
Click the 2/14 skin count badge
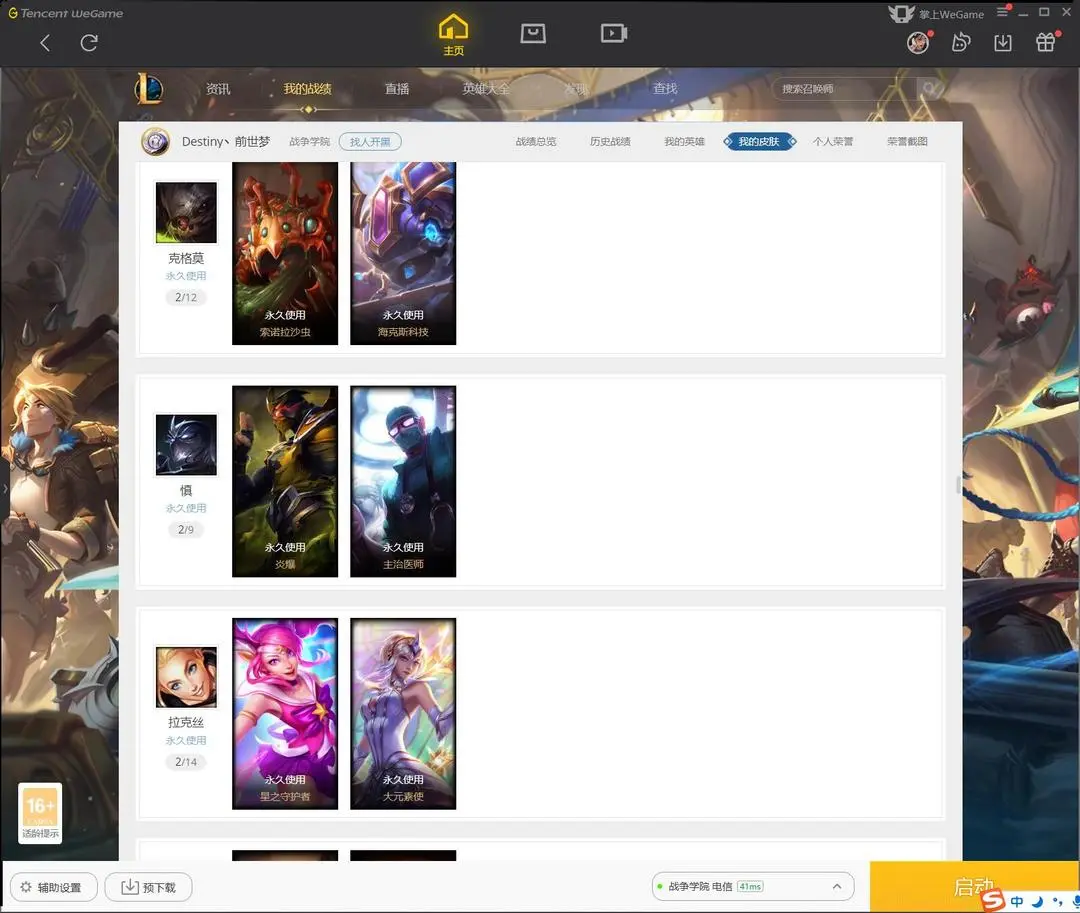(x=186, y=762)
